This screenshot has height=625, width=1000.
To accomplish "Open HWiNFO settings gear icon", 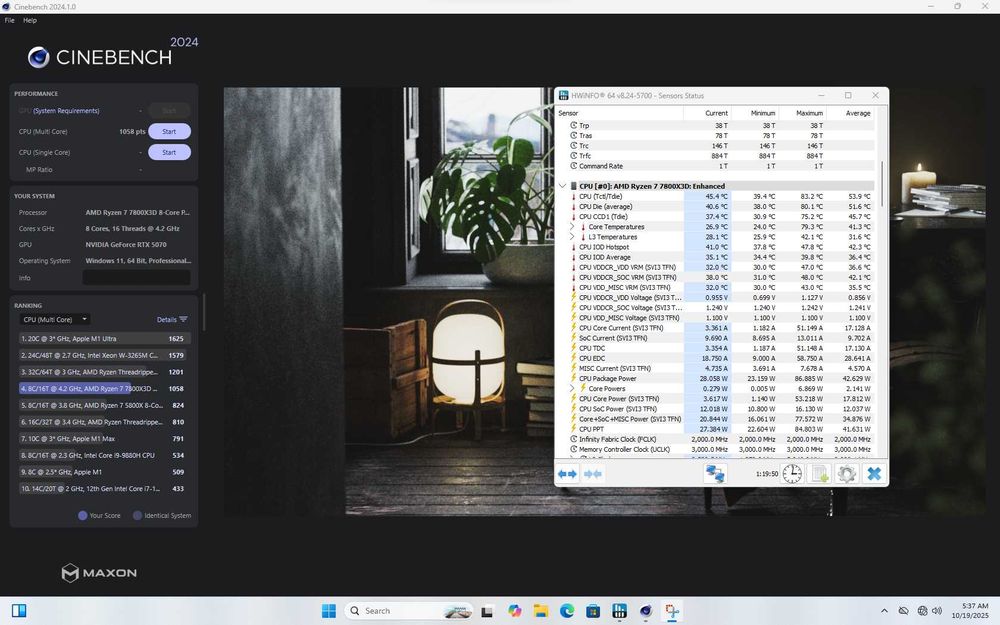I will click(x=846, y=474).
